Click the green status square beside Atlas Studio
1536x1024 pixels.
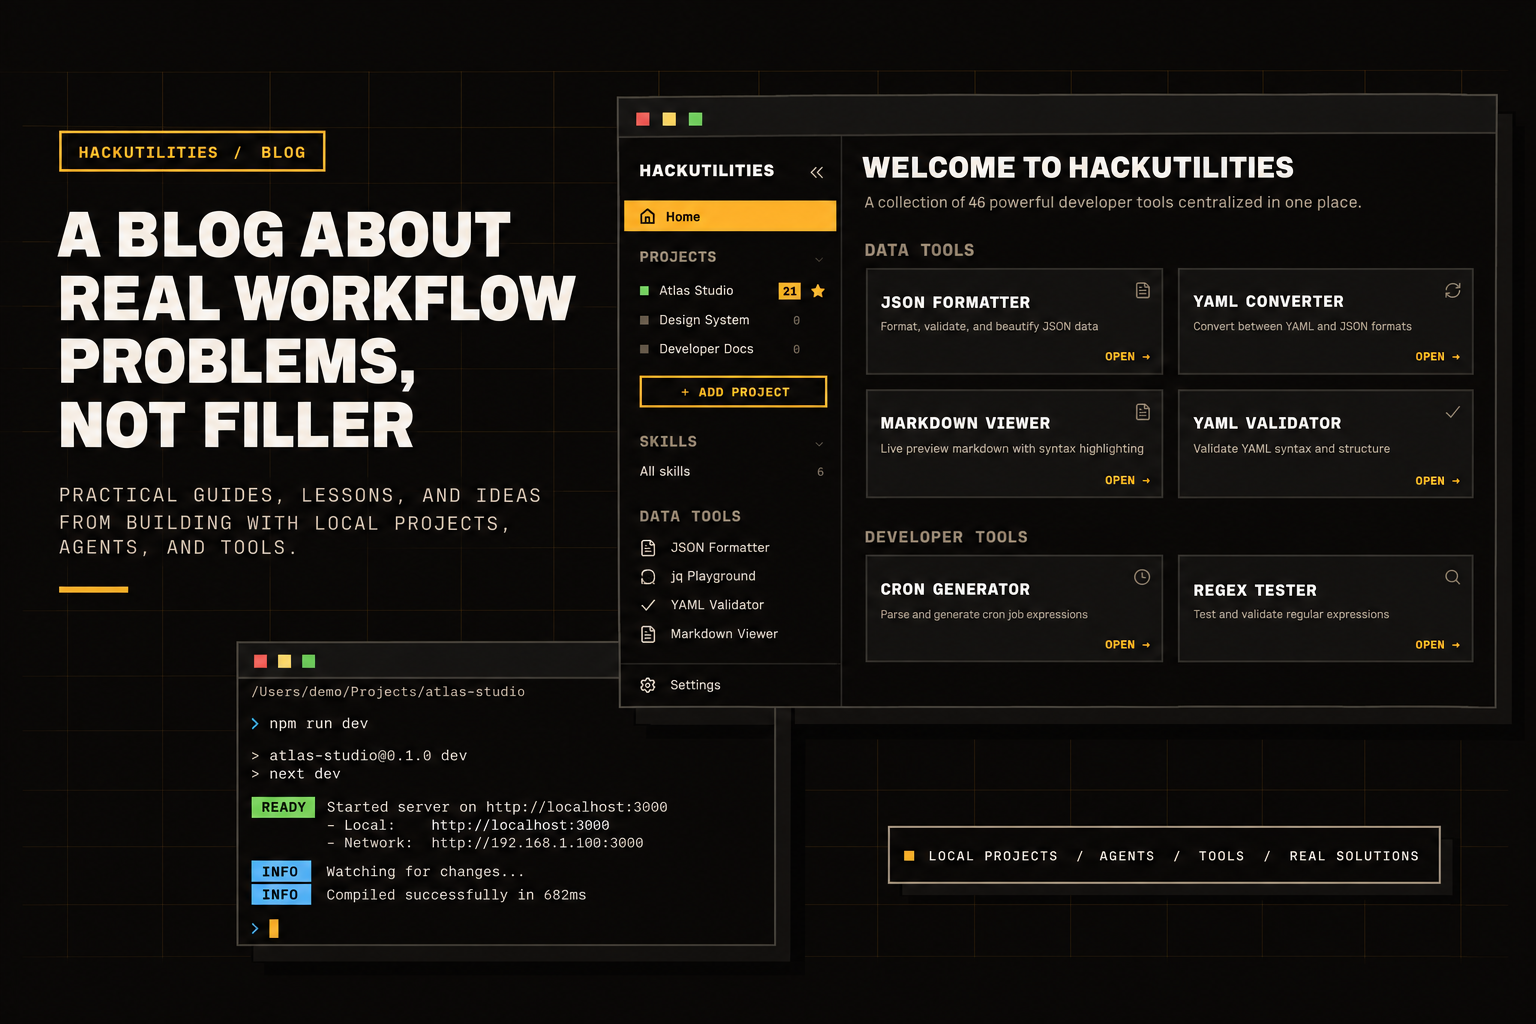click(644, 291)
